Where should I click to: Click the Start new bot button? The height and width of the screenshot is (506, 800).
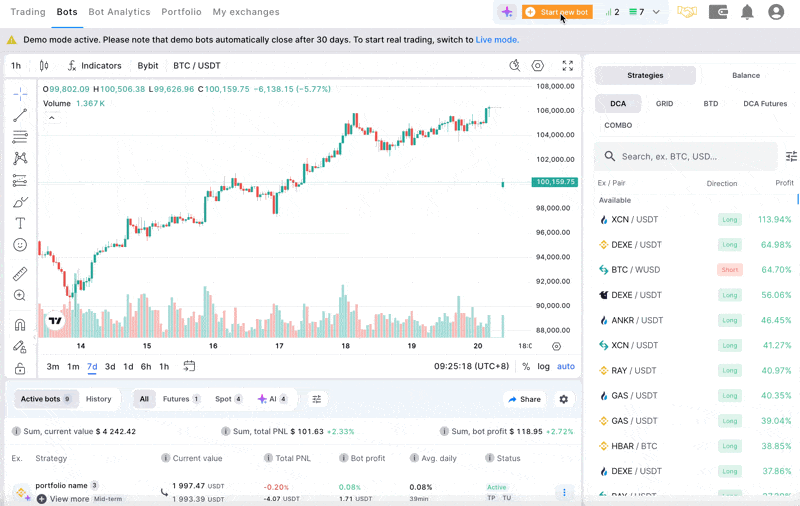557,12
